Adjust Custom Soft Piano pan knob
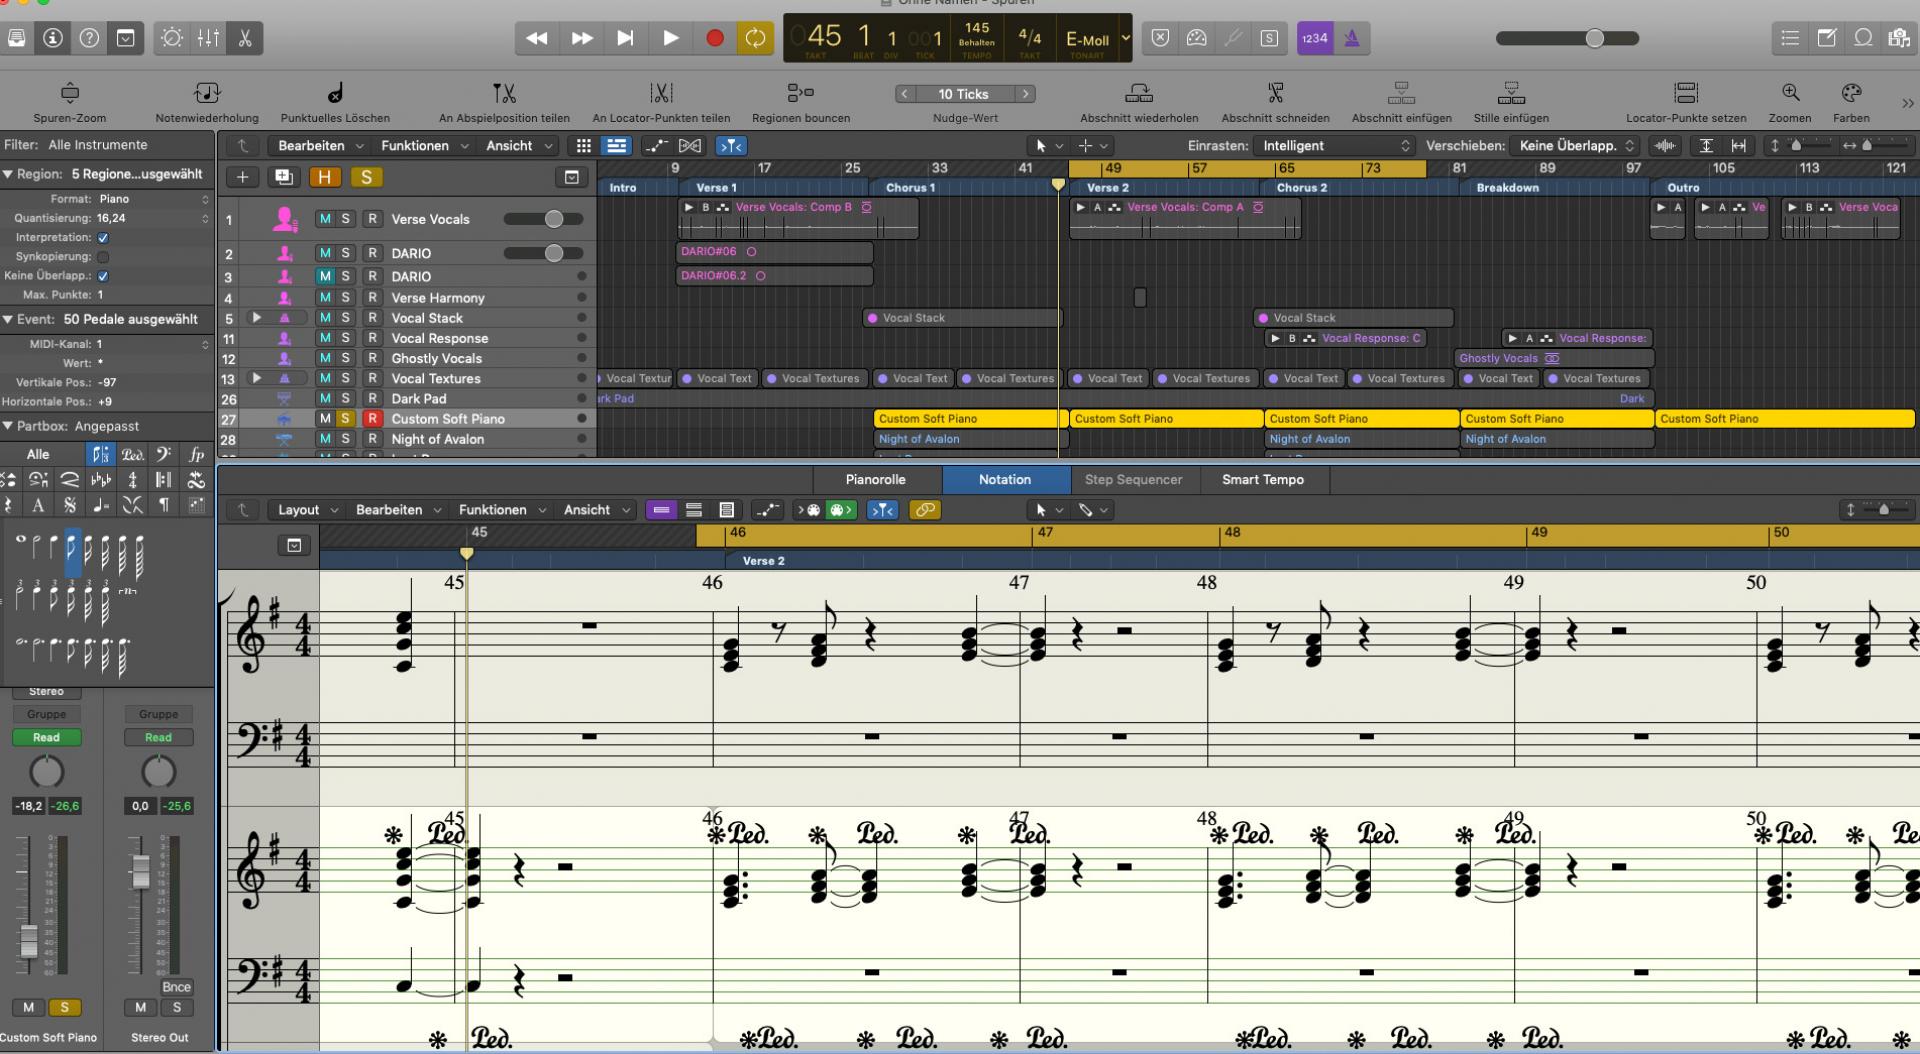 tap(46, 772)
